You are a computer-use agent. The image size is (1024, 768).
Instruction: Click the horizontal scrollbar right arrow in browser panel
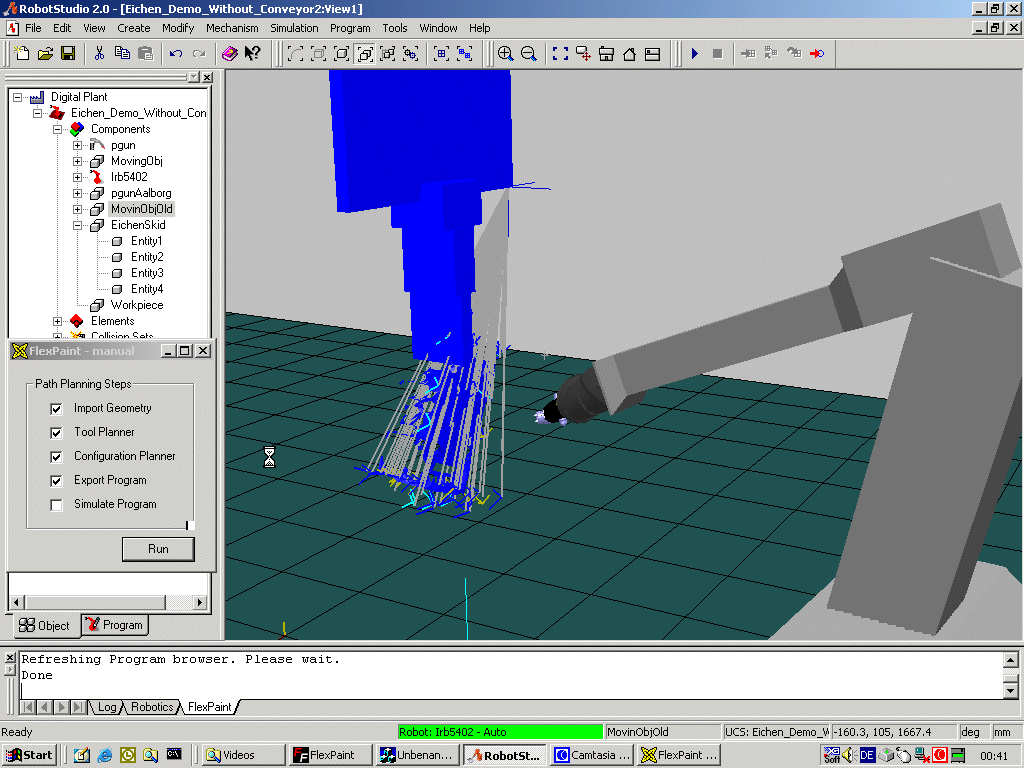(200, 602)
